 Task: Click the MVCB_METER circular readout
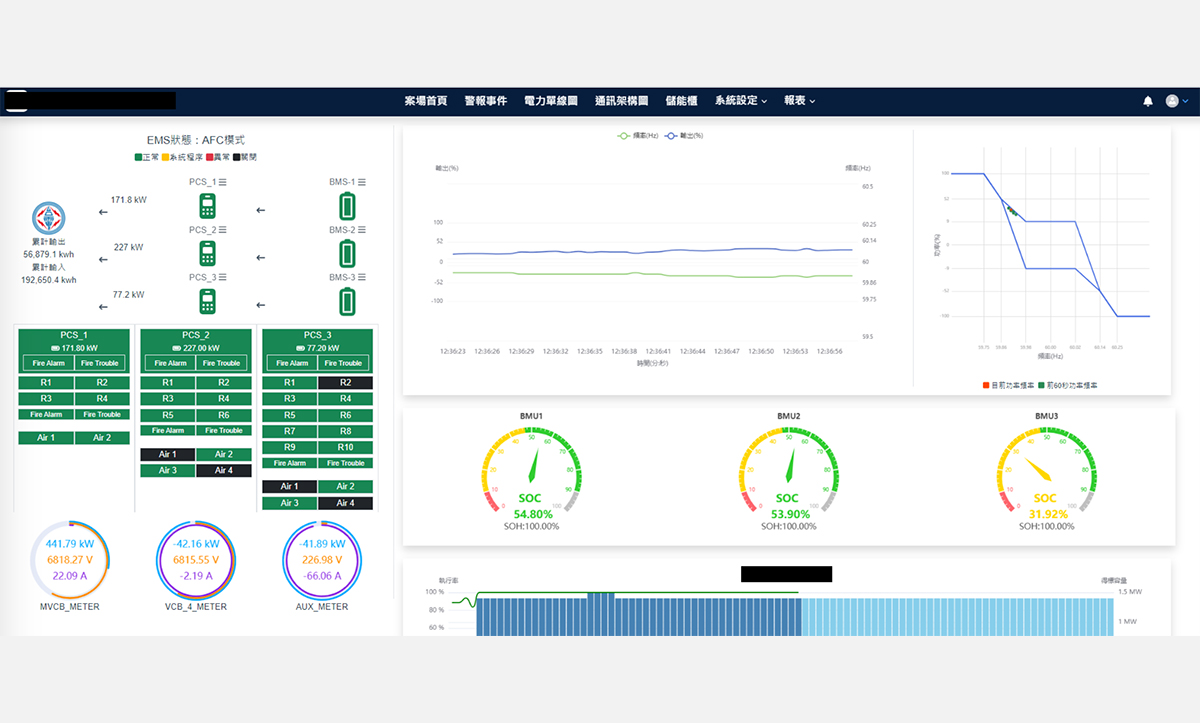pos(72,560)
